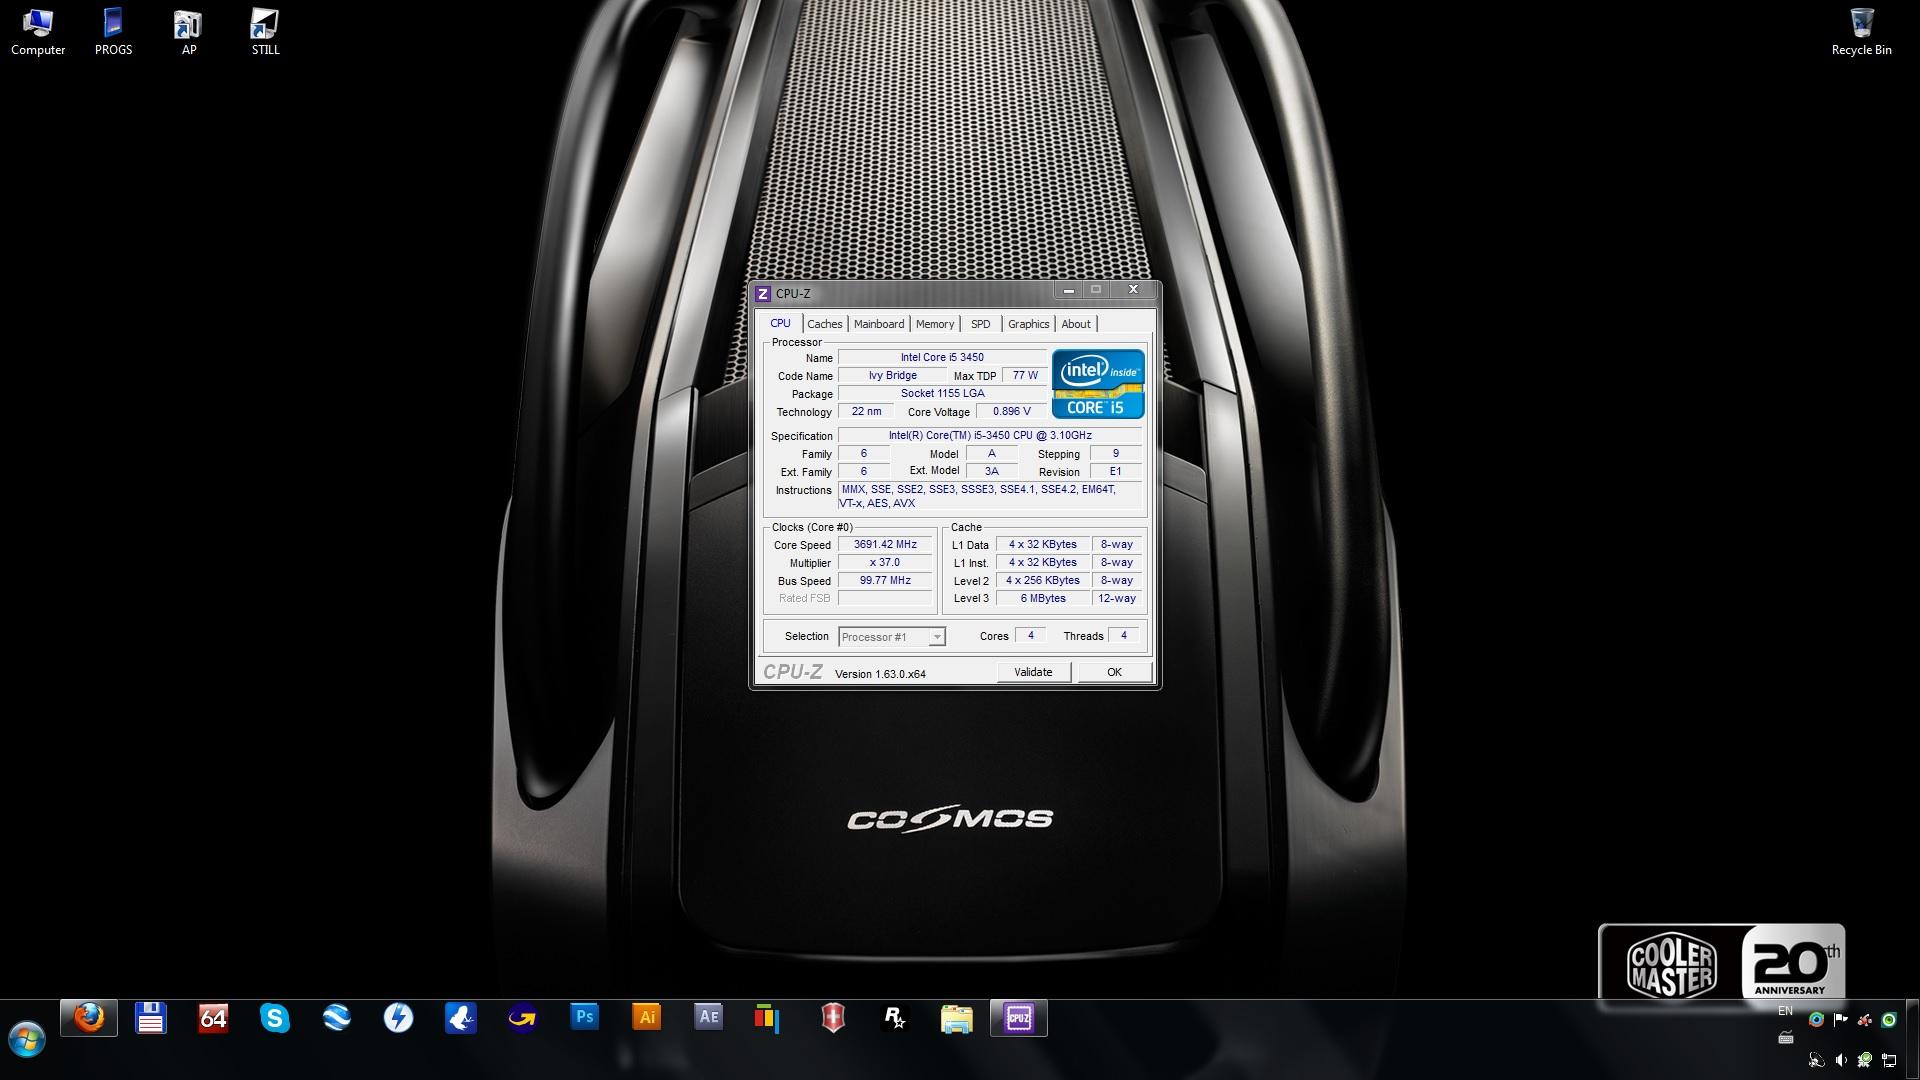Screen dimensions: 1920x1080
Task: Open the PROGS desktop shortcut
Action: point(113,32)
